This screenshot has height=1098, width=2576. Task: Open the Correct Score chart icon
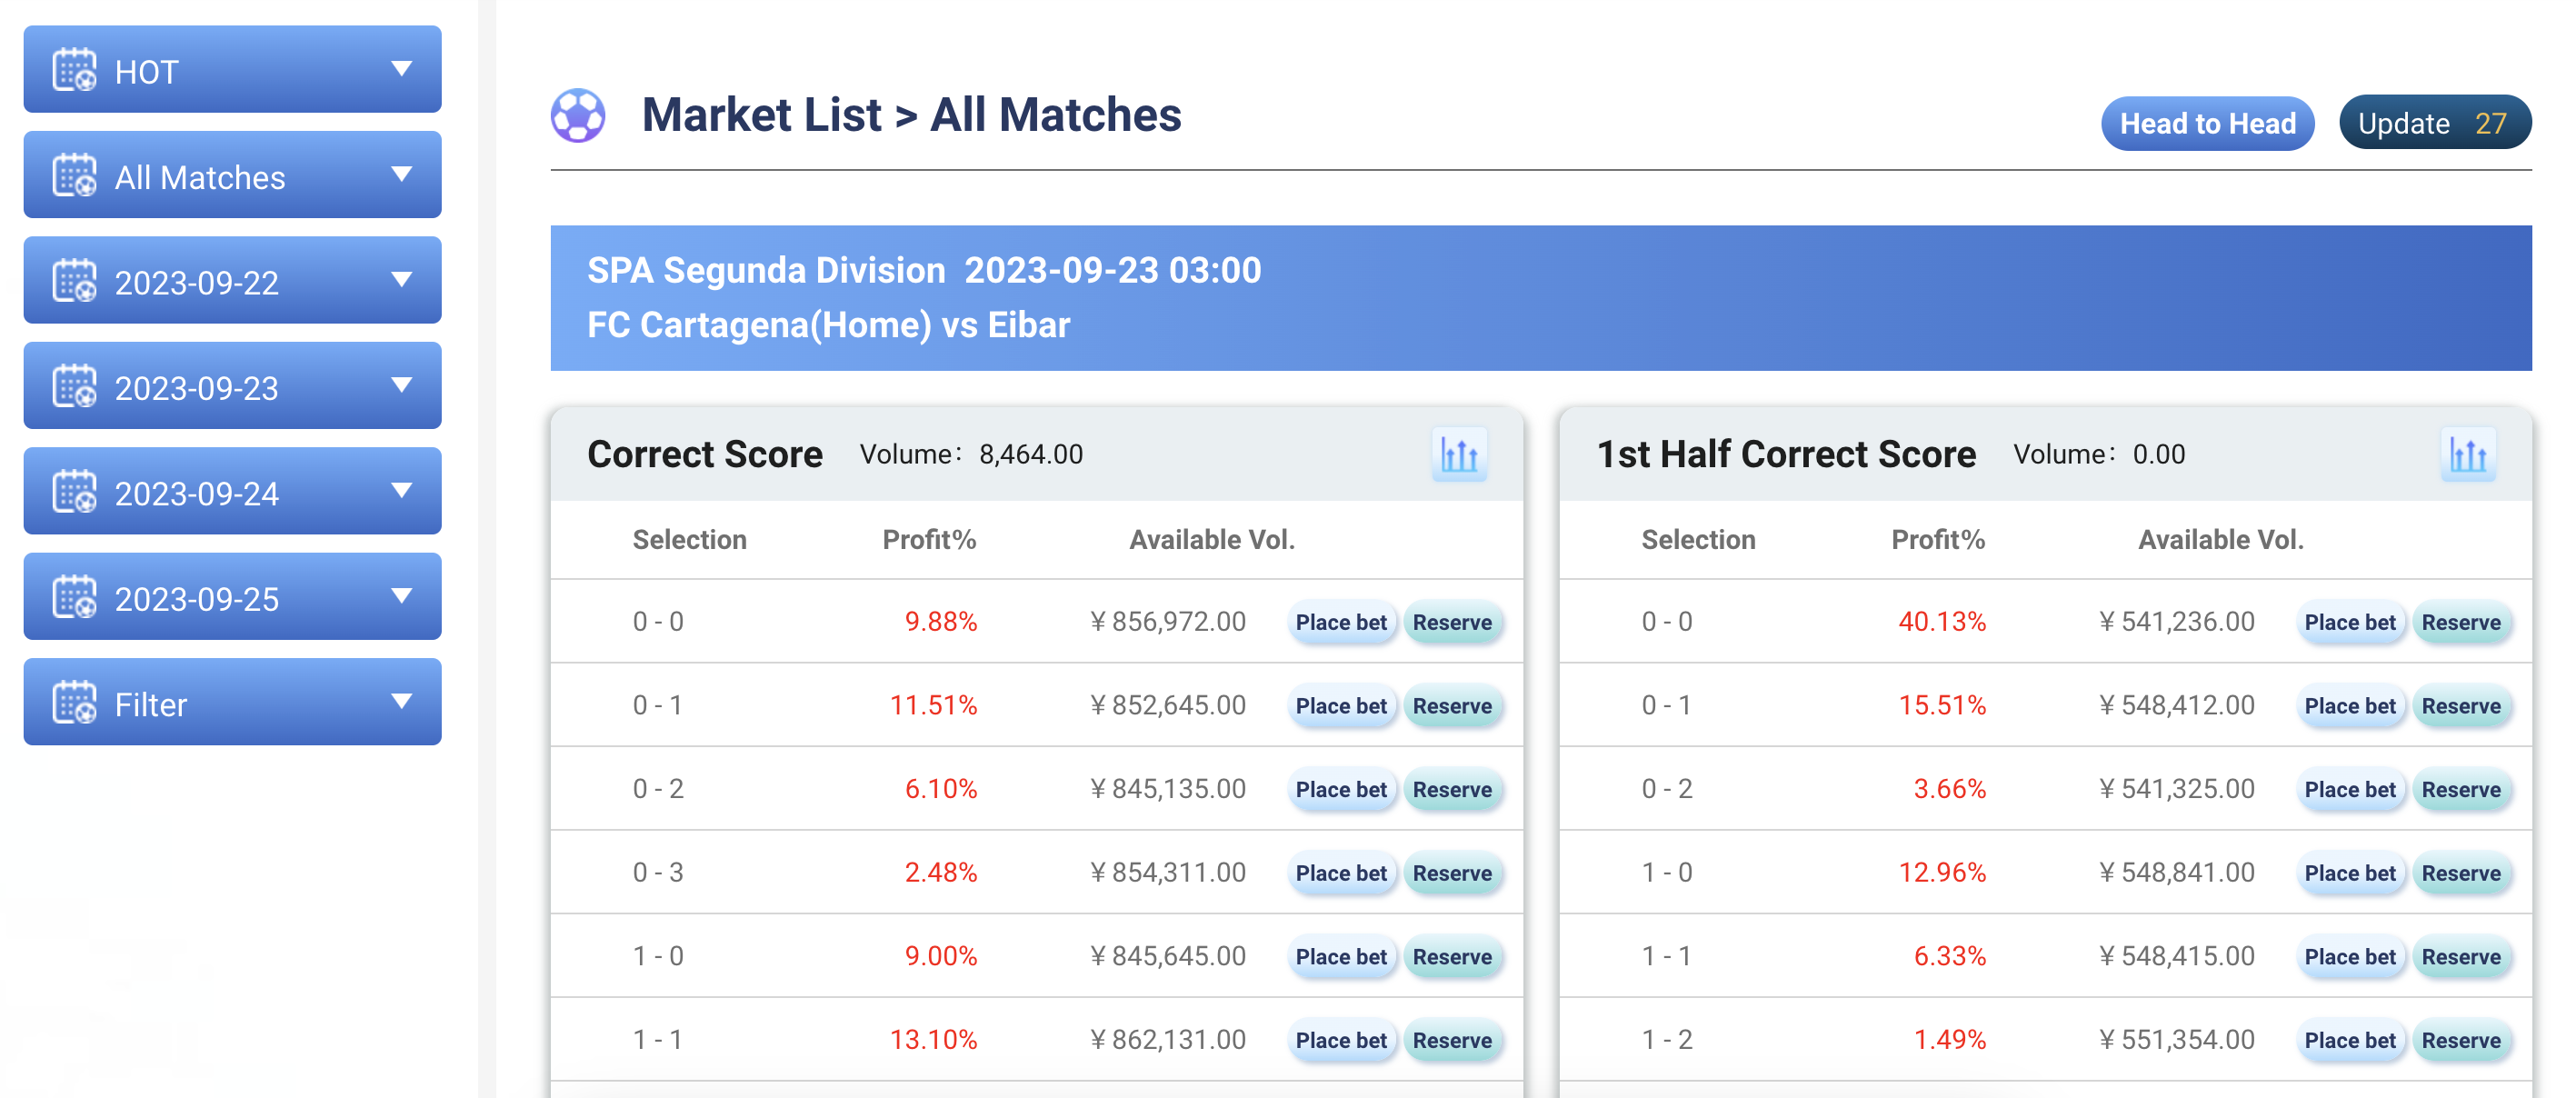[1459, 455]
